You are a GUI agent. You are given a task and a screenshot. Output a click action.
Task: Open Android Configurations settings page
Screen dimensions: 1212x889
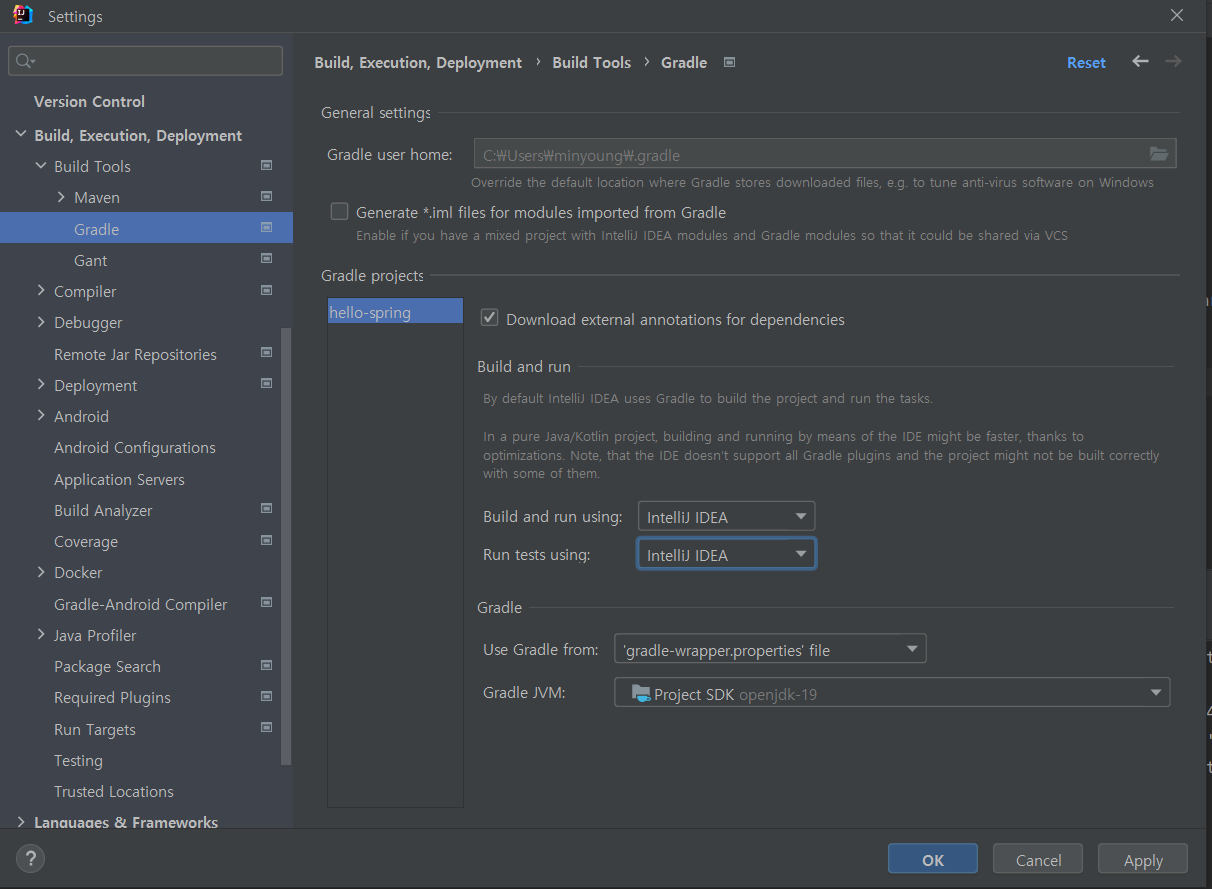tap(135, 447)
